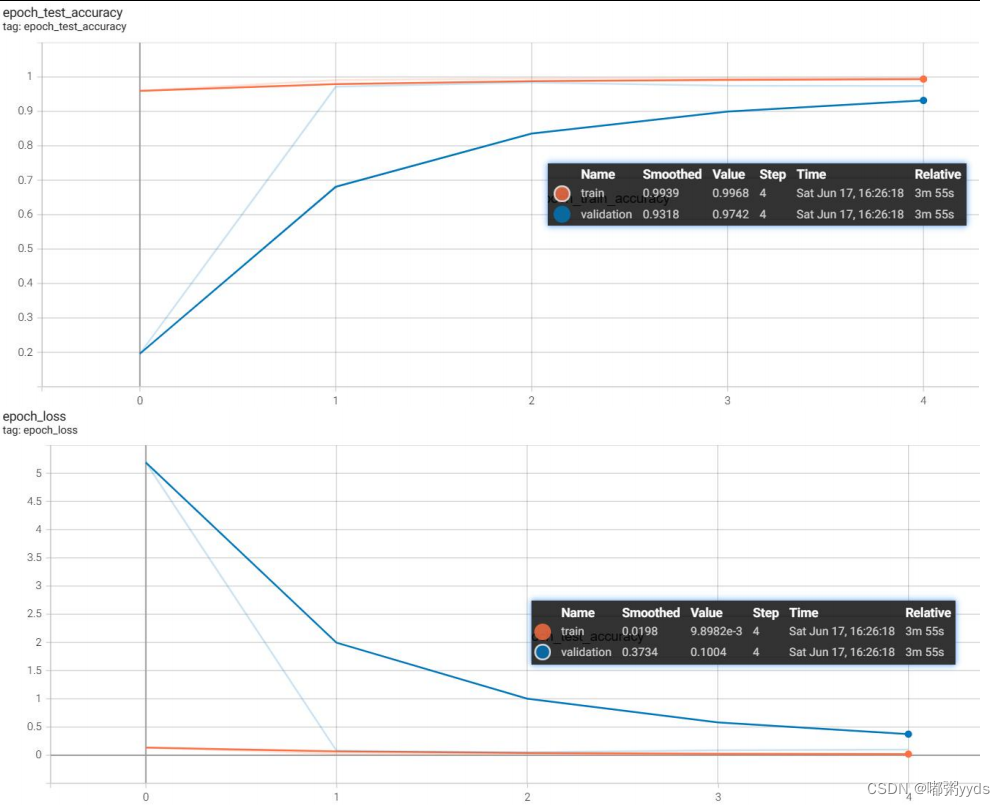This screenshot has height=806, width=1005.
Task: Click the 4.5 y-axis label on loss chart
Action: [x=35, y=502]
